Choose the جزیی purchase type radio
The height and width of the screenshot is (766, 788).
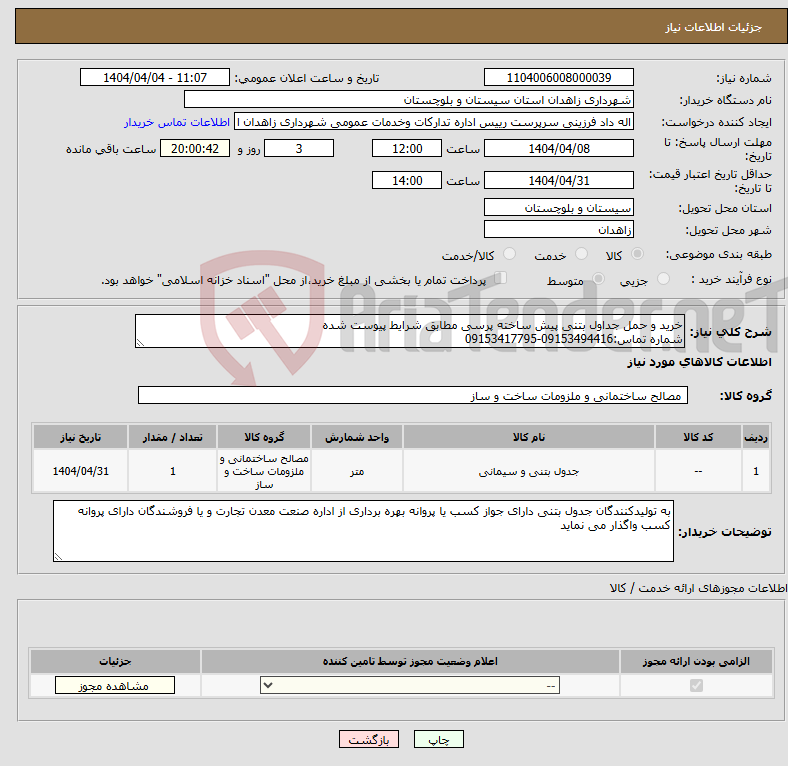(663, 279)
